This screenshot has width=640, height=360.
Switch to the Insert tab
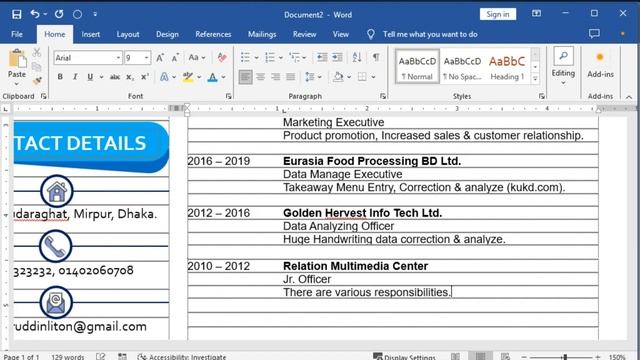[x=91, y=34]
